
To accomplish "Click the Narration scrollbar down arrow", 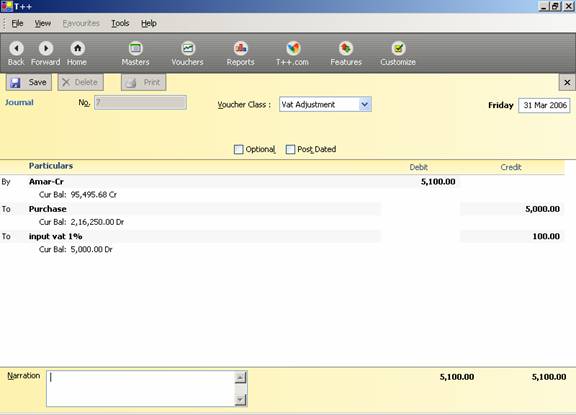I will tap(240, 400).
